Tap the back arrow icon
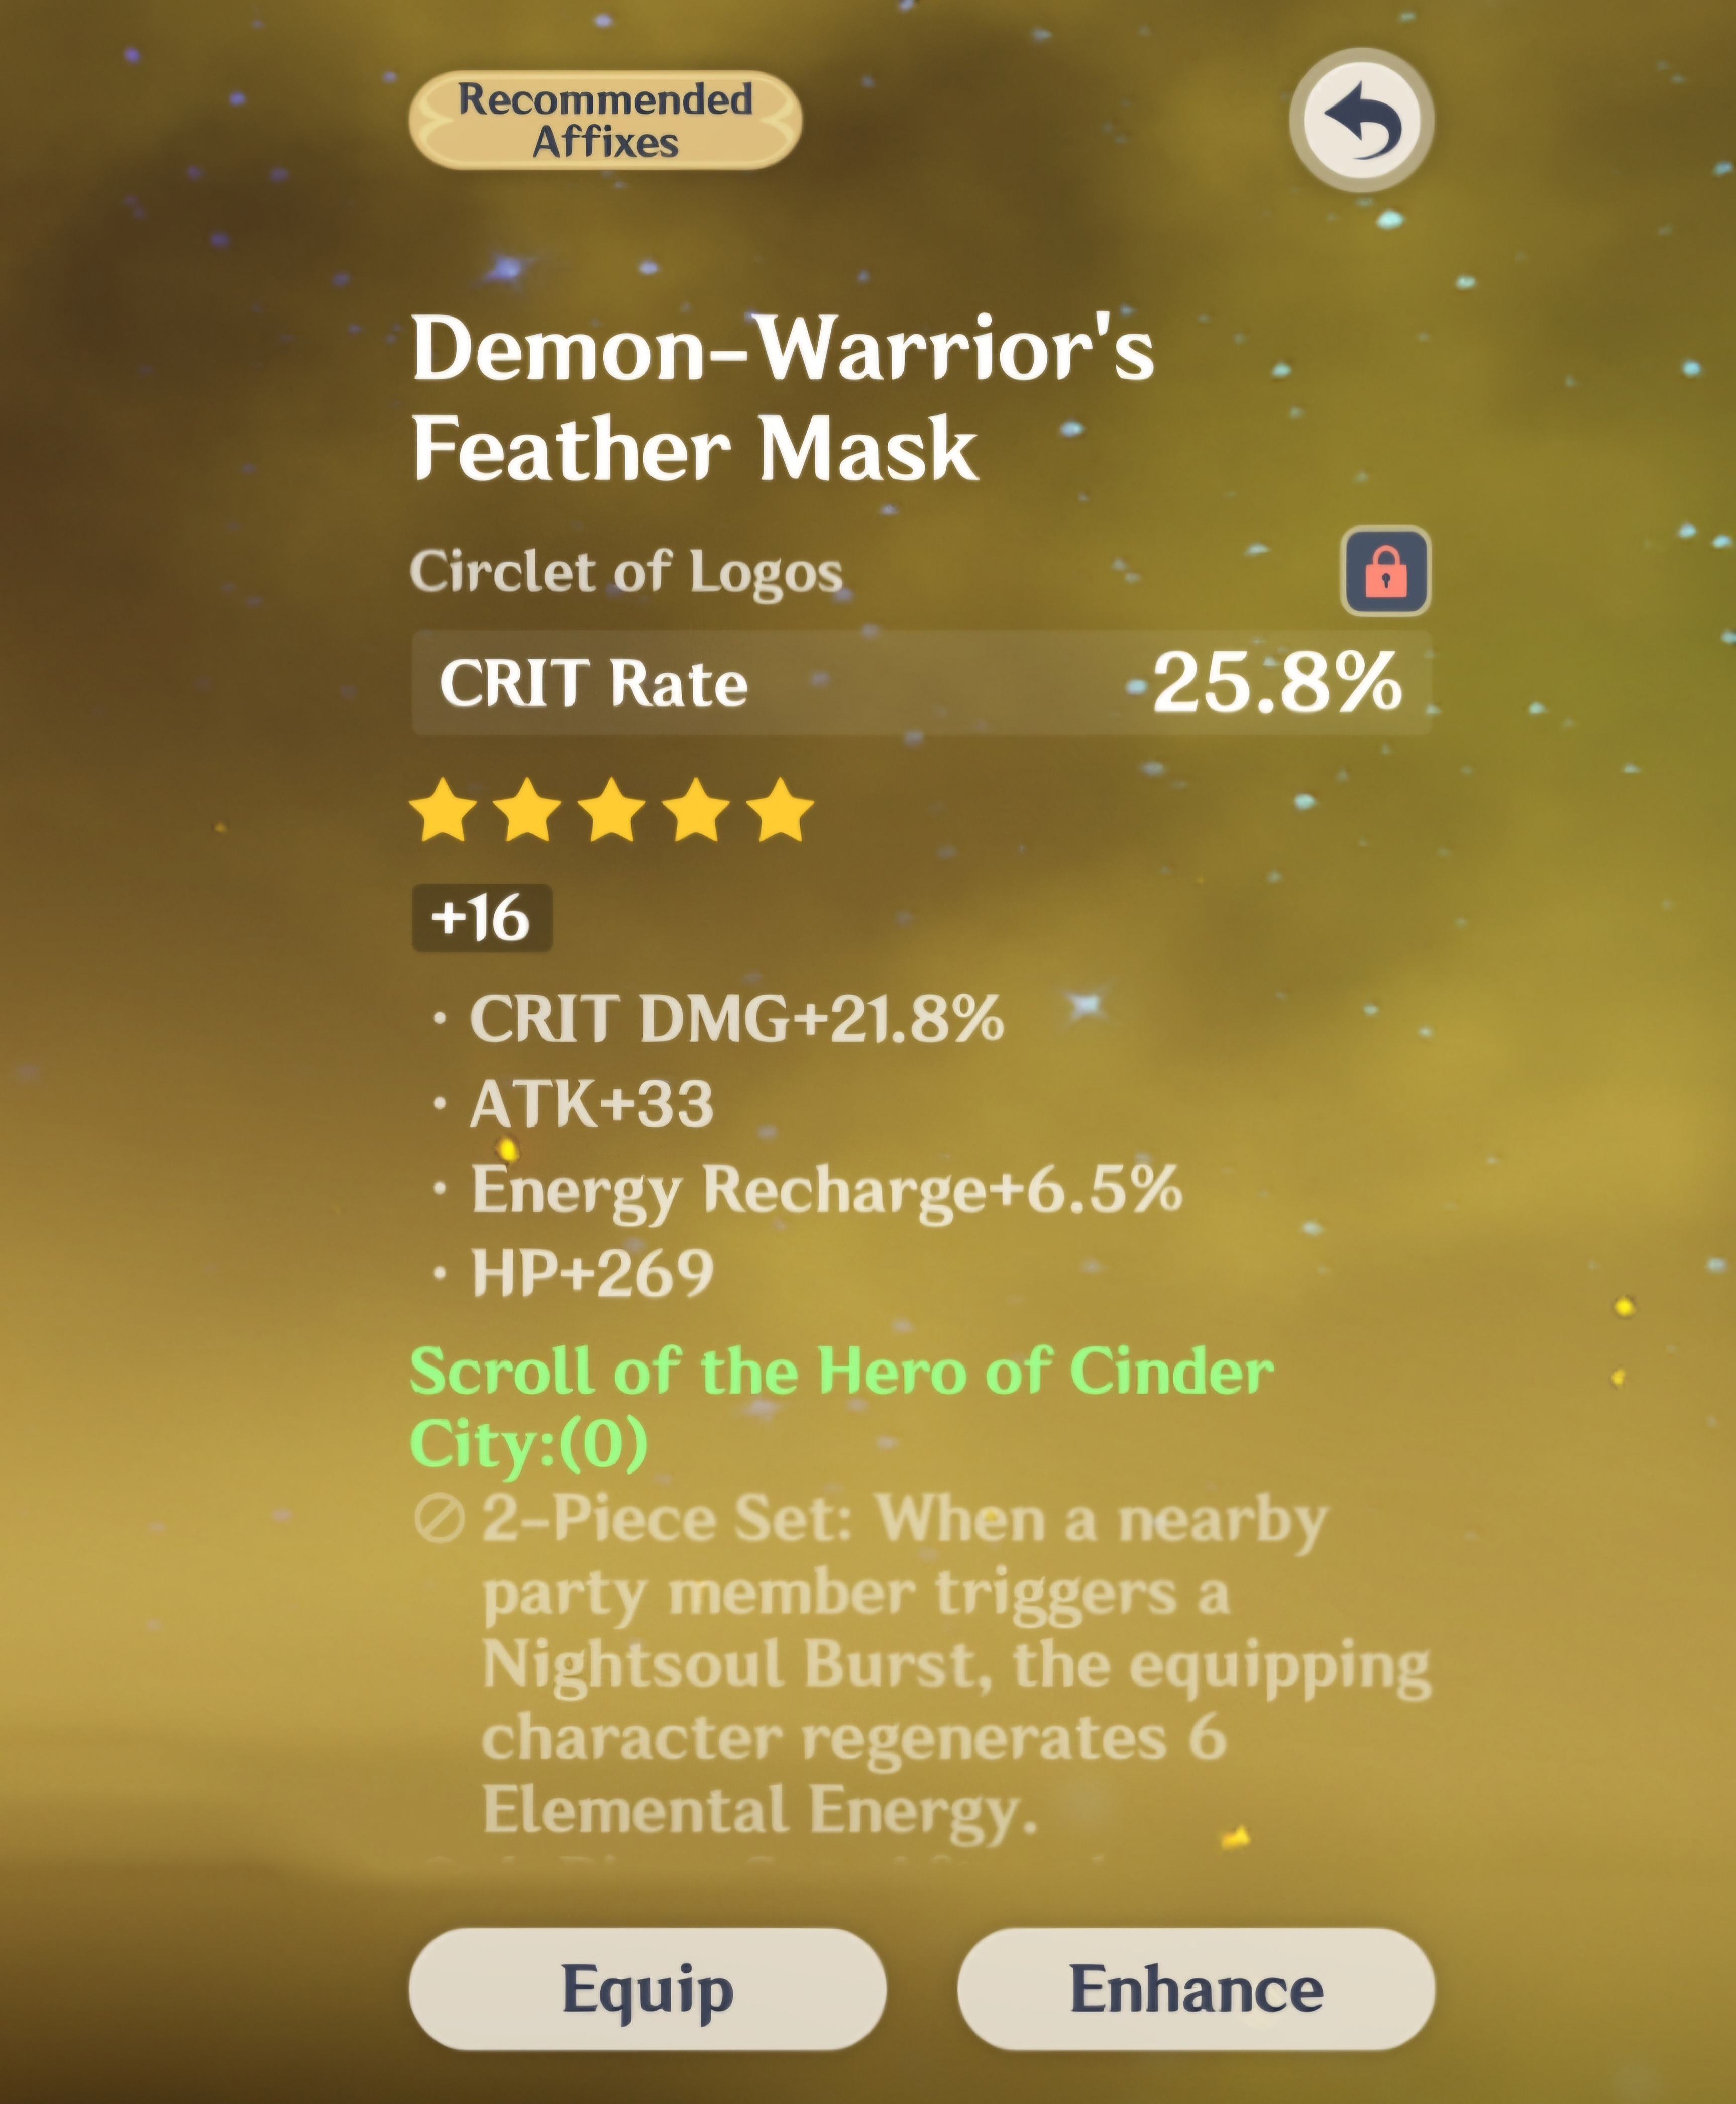Viewport: 1736px width, 2104px height. (x=1362, y=120)
